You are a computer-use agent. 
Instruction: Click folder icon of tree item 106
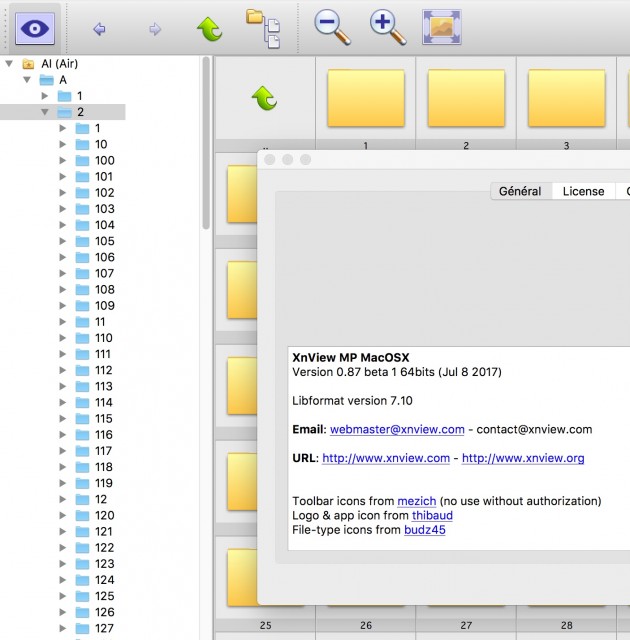click(82, 257)
